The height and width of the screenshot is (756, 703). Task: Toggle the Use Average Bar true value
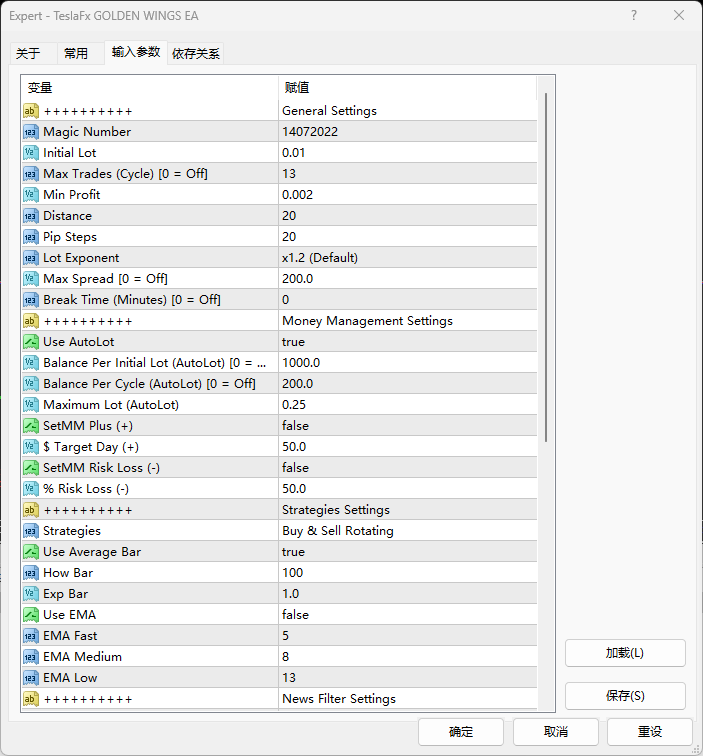click(x=406, y=552)
